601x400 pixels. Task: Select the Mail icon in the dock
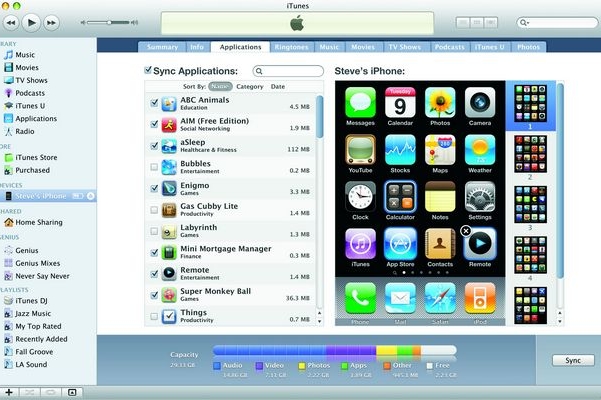point(400,298)
